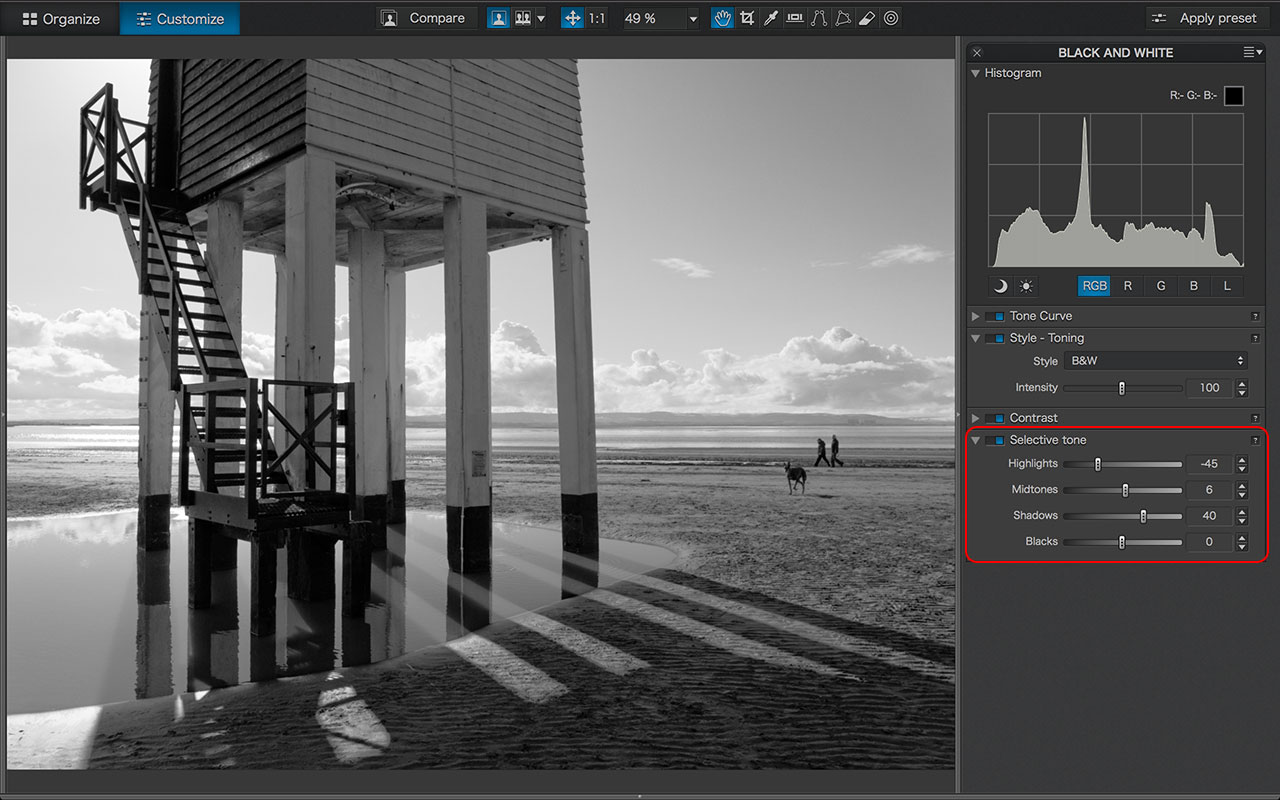The height and width of the screenshot is (800, 1280).
Task: Expand the Contrast section
Action: [976, 418]
